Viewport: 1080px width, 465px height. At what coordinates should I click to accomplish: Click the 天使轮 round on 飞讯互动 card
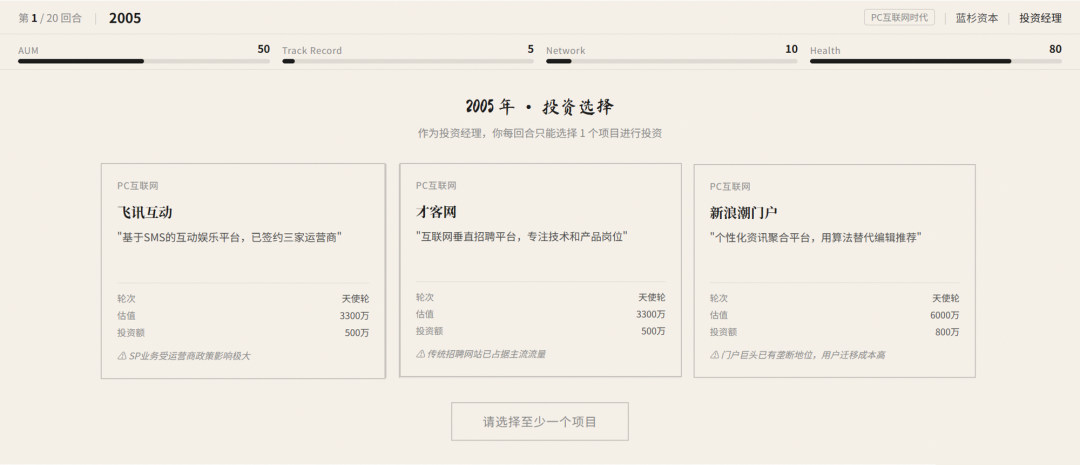pyautogui.click(x=355, y=299)
